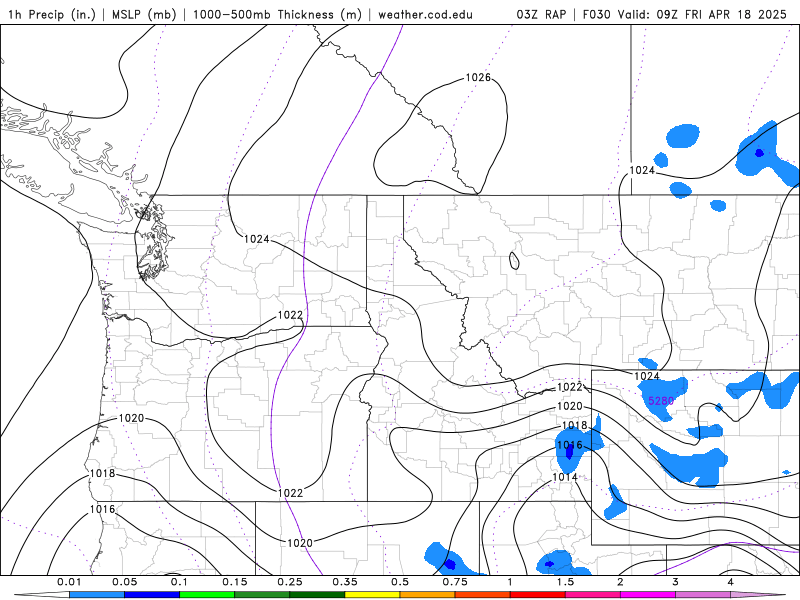This screenshot has height=600, width=800.
Task: Click the 0.75 legend value
Action: 455,582
